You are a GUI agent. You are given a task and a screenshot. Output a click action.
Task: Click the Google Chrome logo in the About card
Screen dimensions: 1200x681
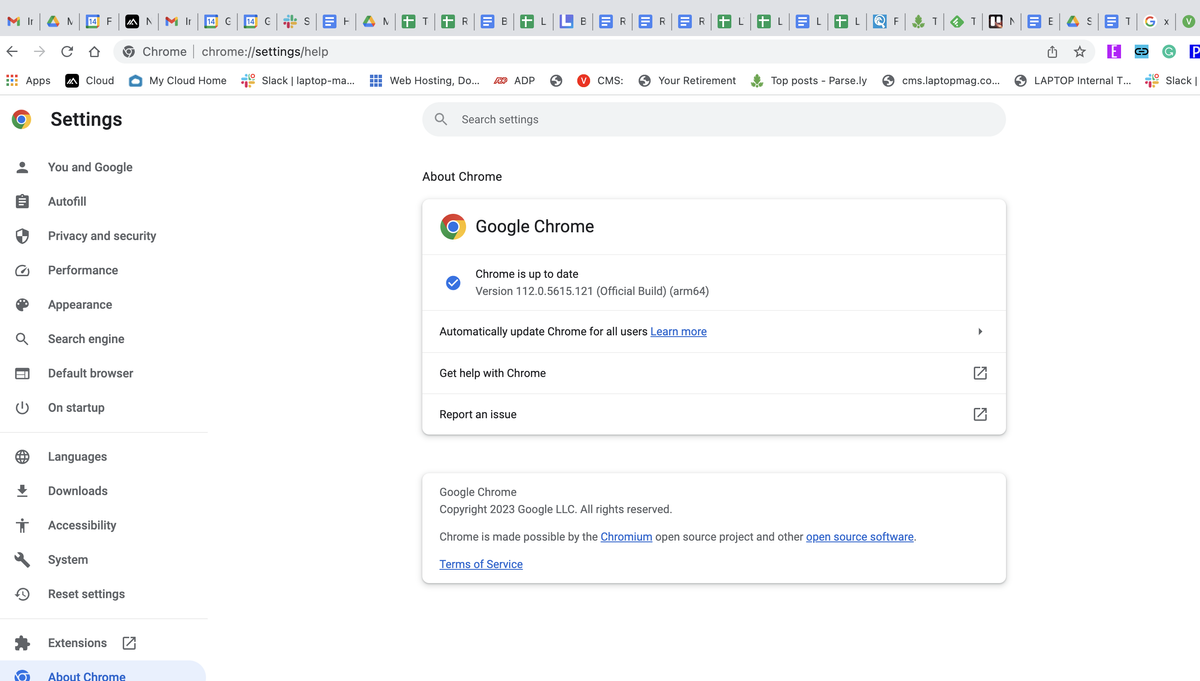coord(452,226)
